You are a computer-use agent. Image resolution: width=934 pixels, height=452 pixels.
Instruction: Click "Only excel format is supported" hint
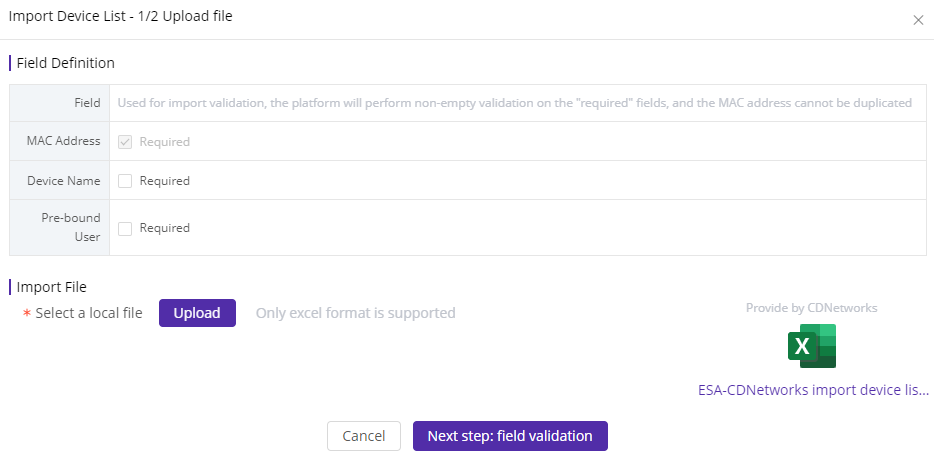[356, 313]
